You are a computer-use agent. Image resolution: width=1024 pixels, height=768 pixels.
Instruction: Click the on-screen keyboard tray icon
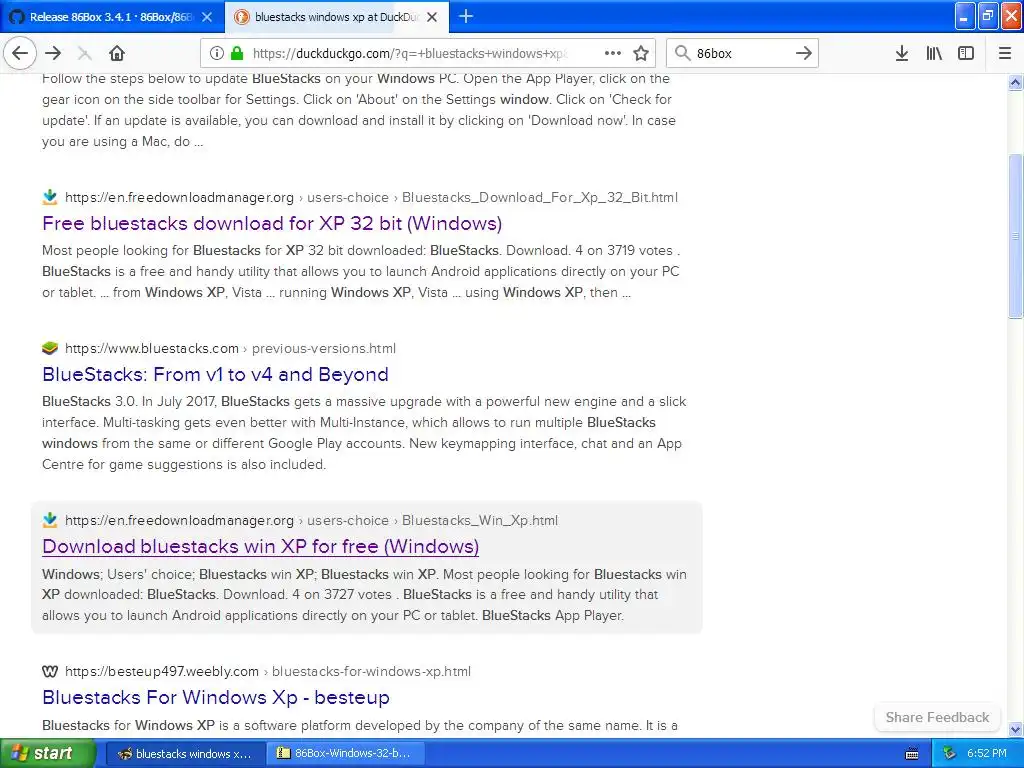point(912,754)
